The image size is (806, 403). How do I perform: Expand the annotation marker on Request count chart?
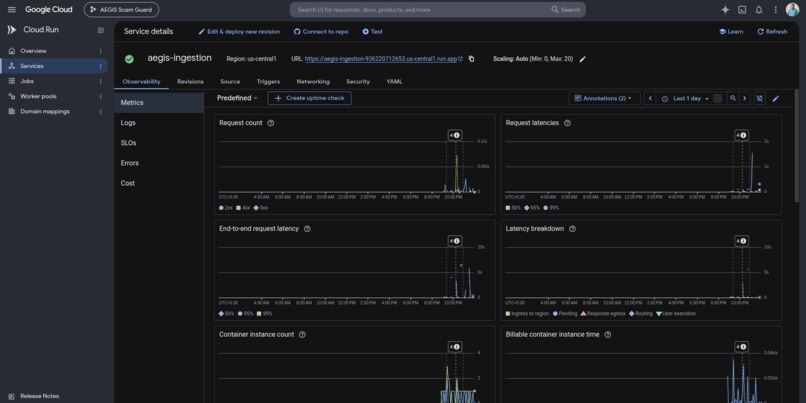pos(454,135)
